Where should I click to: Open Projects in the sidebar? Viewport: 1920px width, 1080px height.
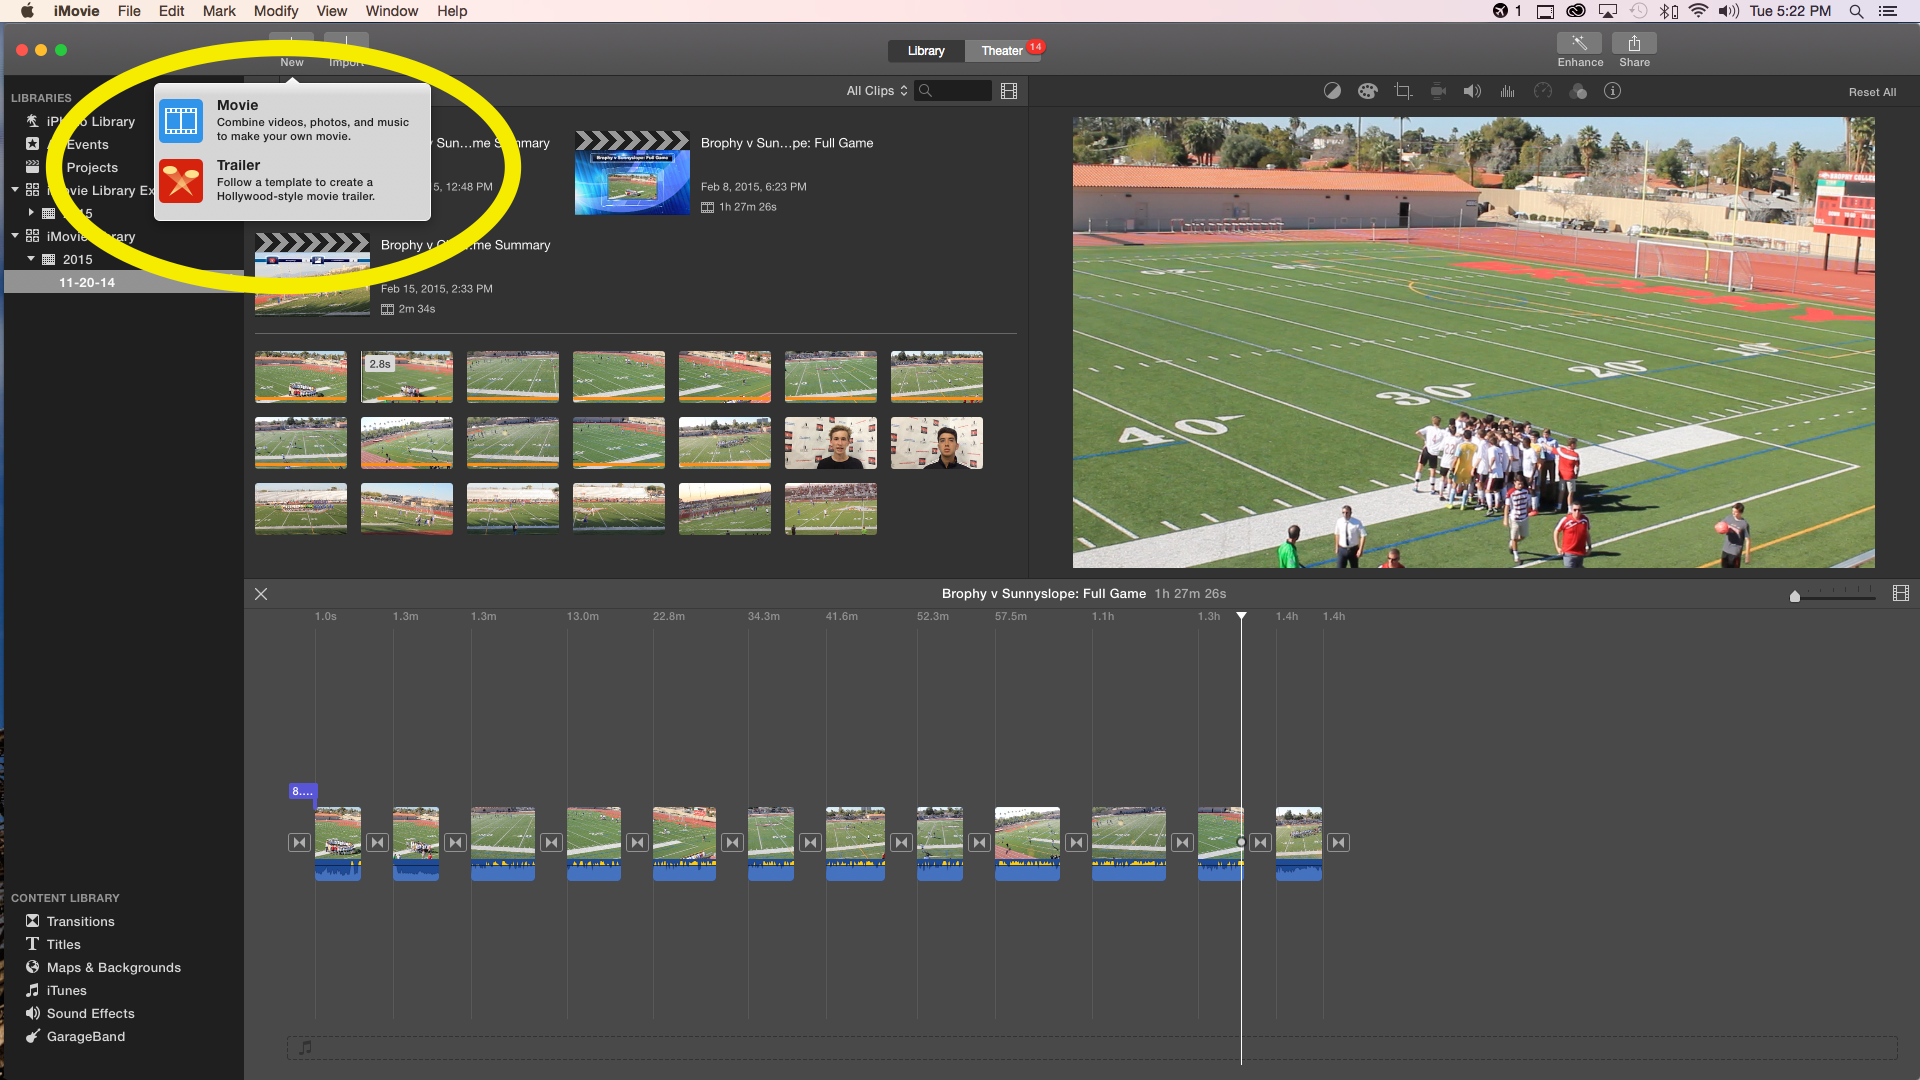pos(92,168)
